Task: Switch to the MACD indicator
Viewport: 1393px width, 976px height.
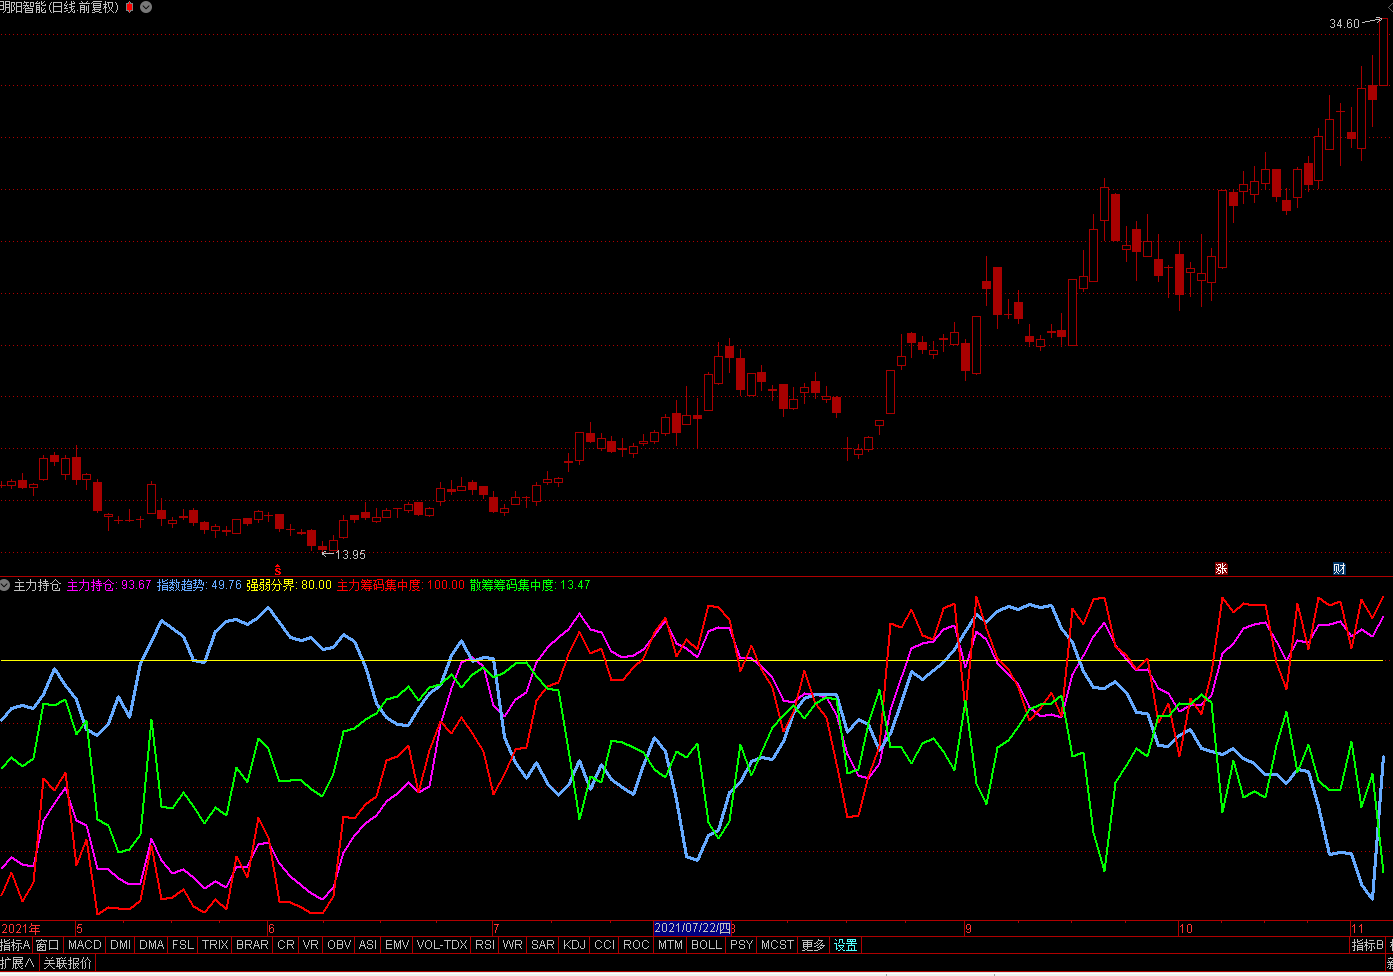Action: coord(85,945)
